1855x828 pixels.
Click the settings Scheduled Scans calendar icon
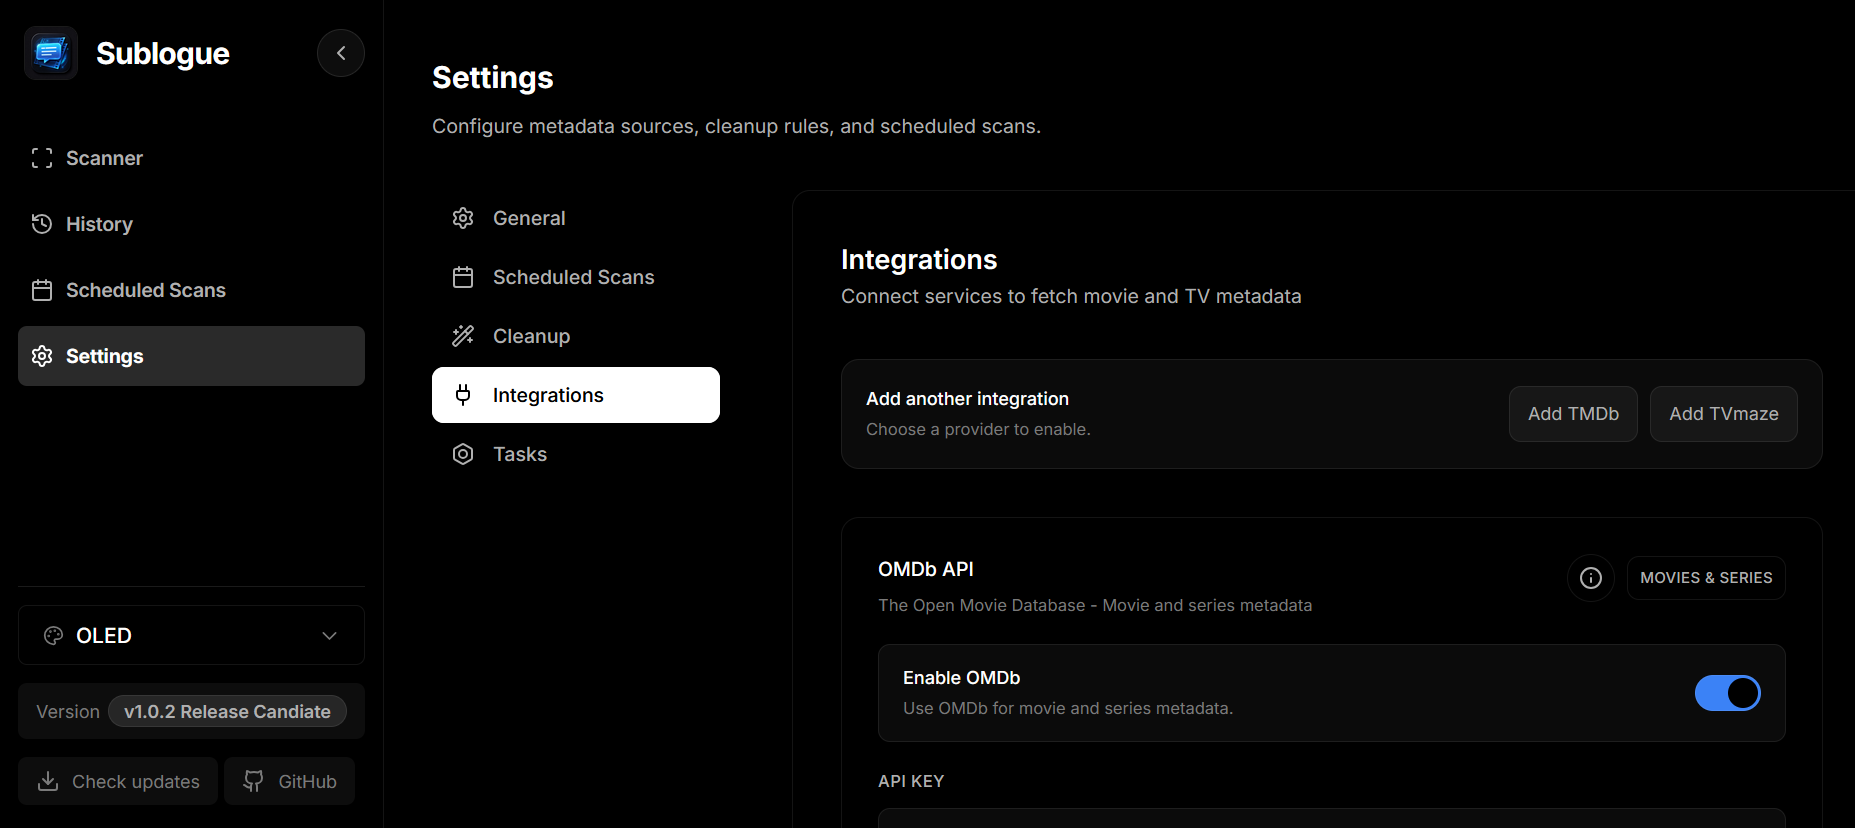pyautogui.click(x=463, y=277)
